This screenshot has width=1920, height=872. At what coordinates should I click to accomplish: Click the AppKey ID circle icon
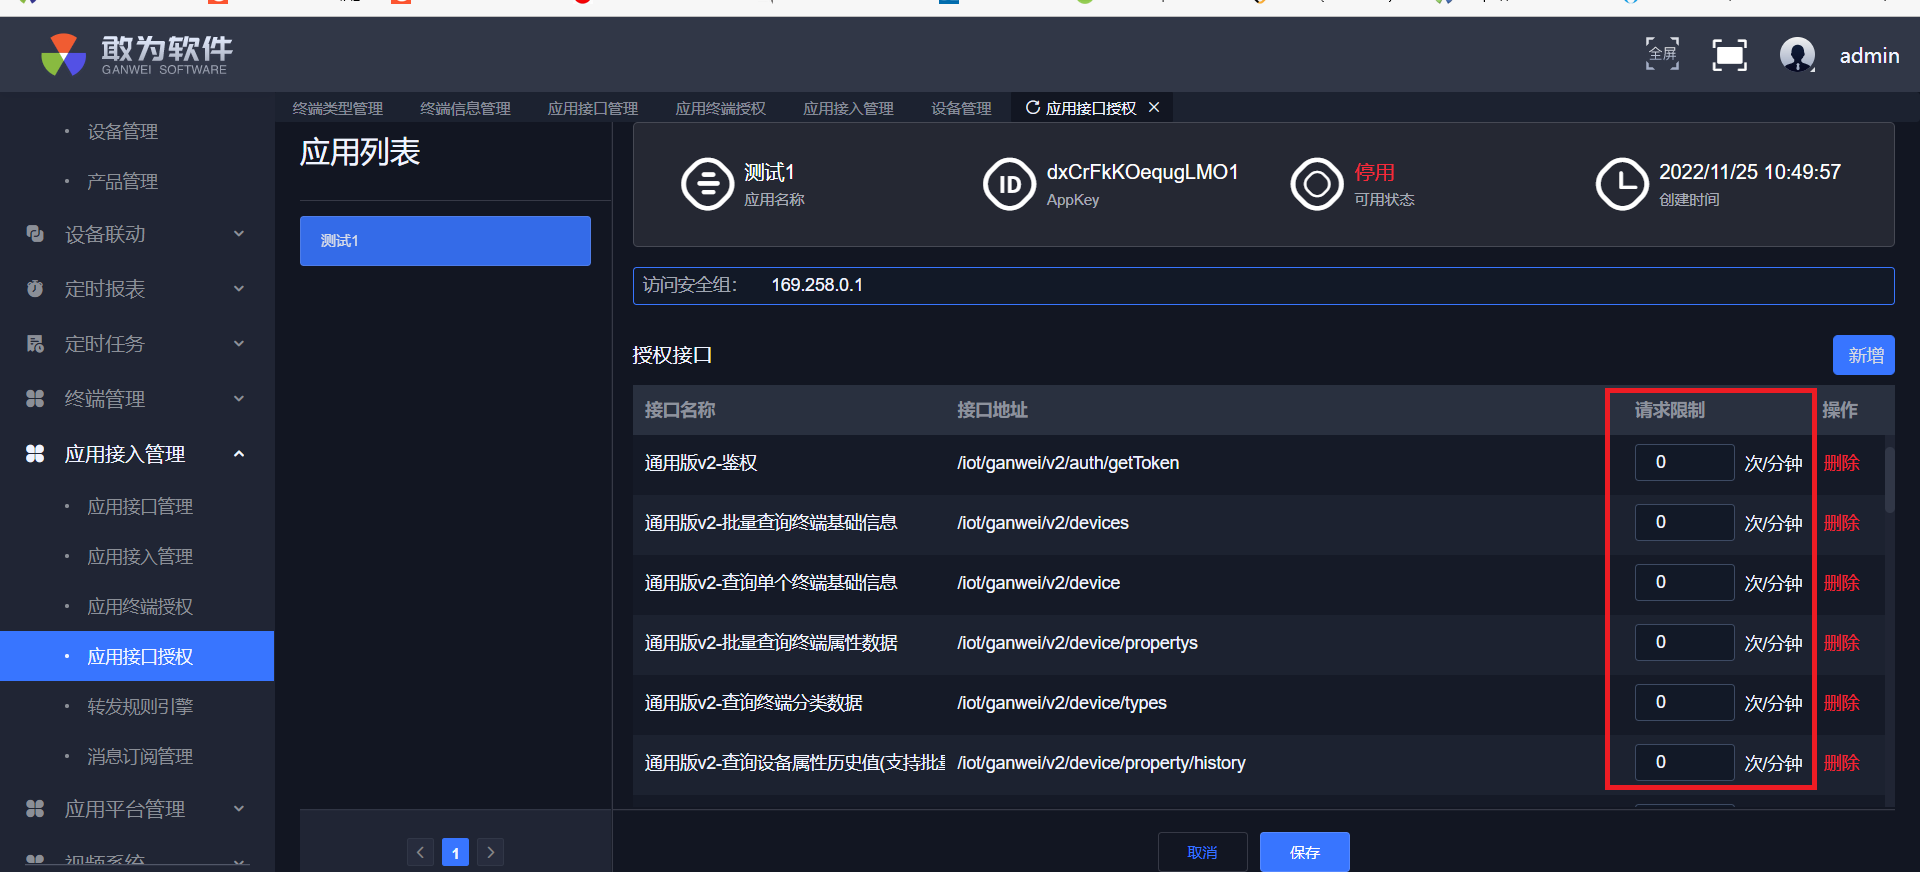1009,184
